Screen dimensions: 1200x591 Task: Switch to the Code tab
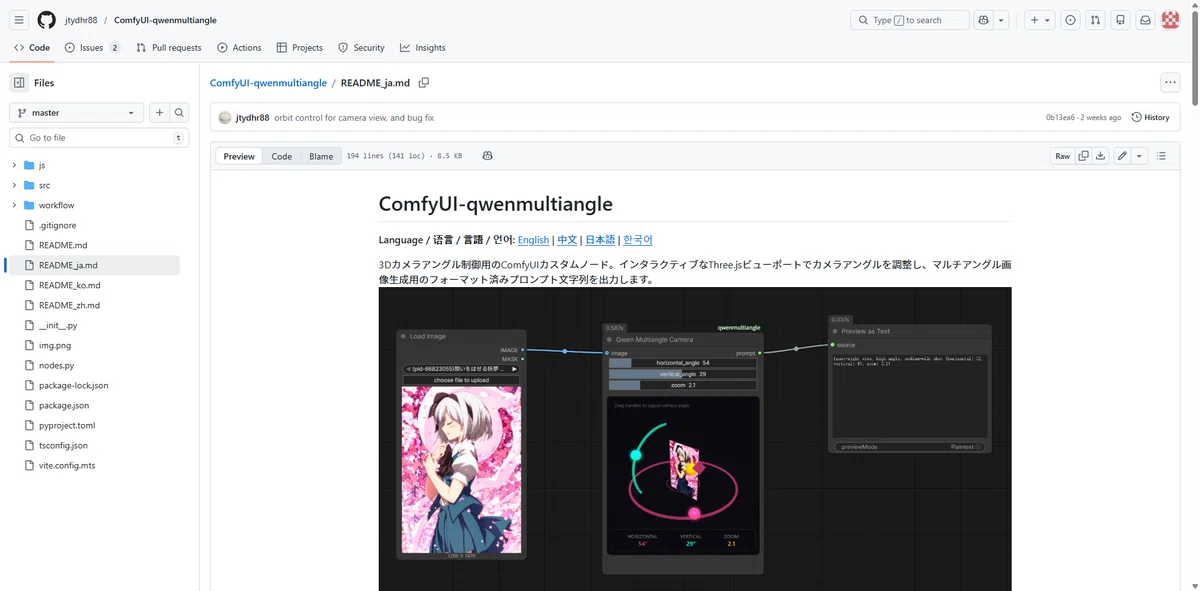[32, 47]
